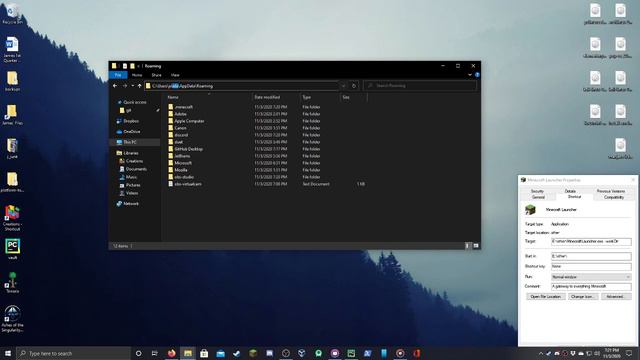Click the Search Roaming box
640x360 pixels.
[420, 86]
